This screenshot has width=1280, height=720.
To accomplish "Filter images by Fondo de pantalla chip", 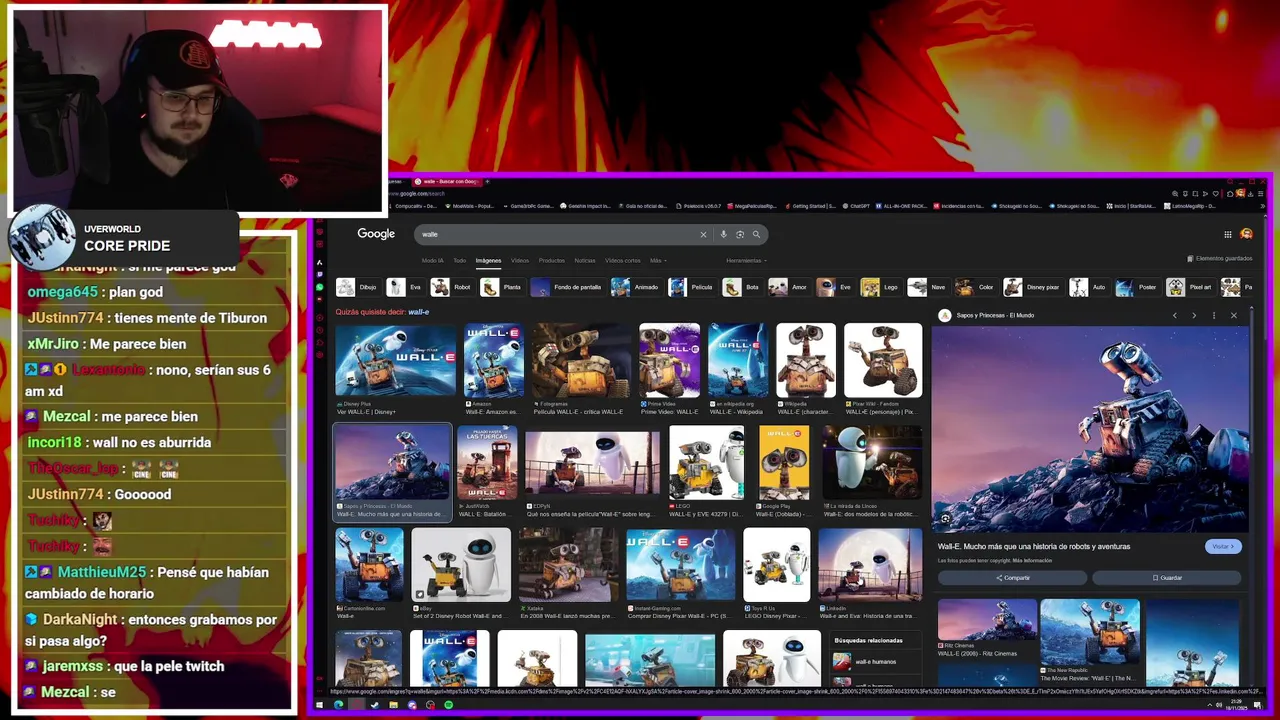I will (566, 287).
